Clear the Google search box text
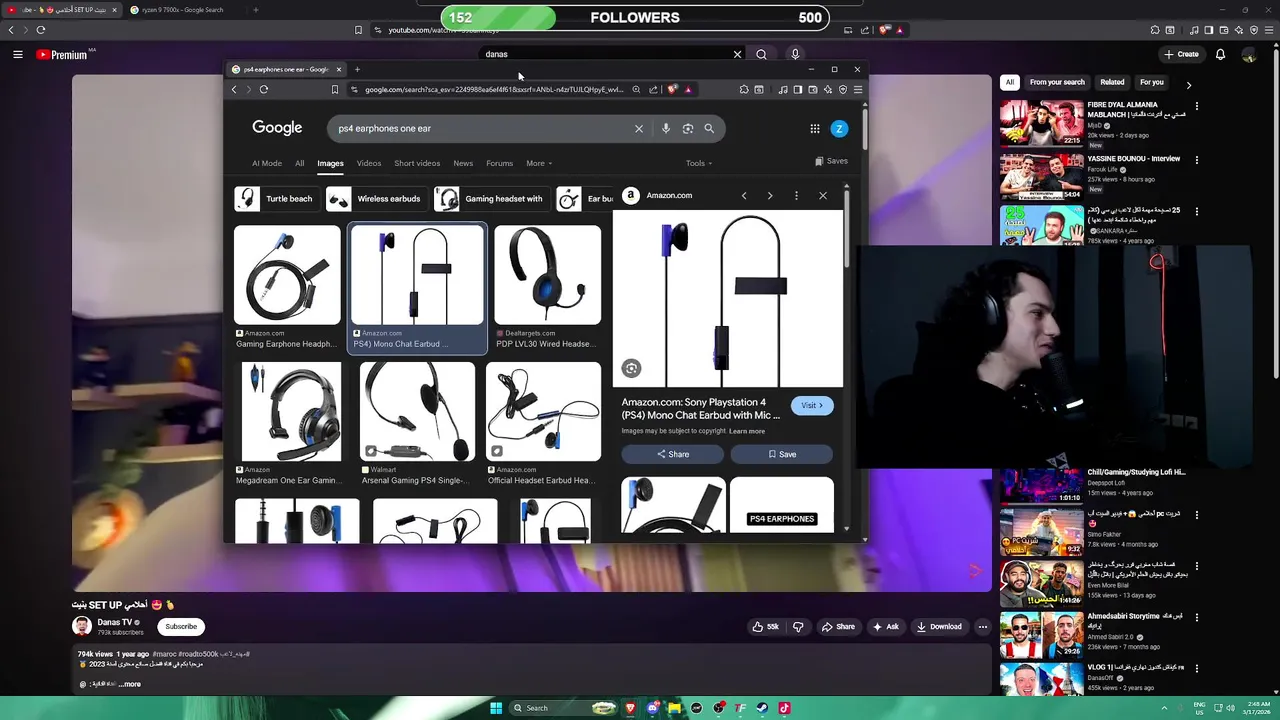 coord(639,128)
